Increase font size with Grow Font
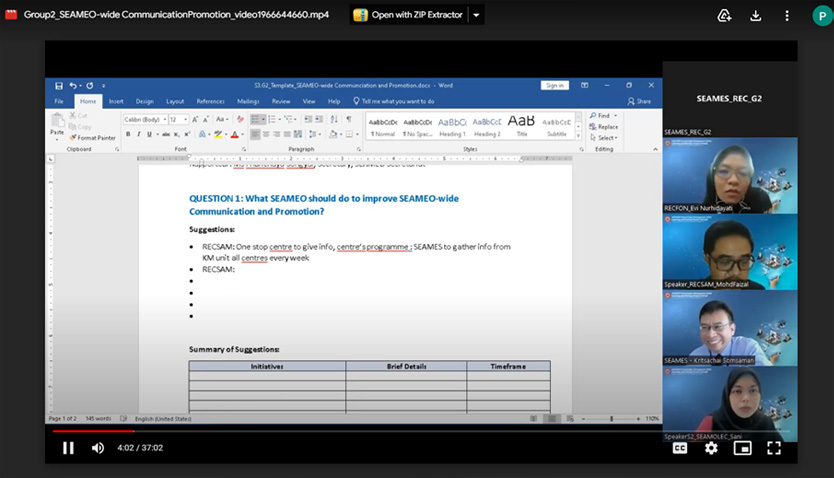This screenshot has height=478, width=834. click(195, 120)
